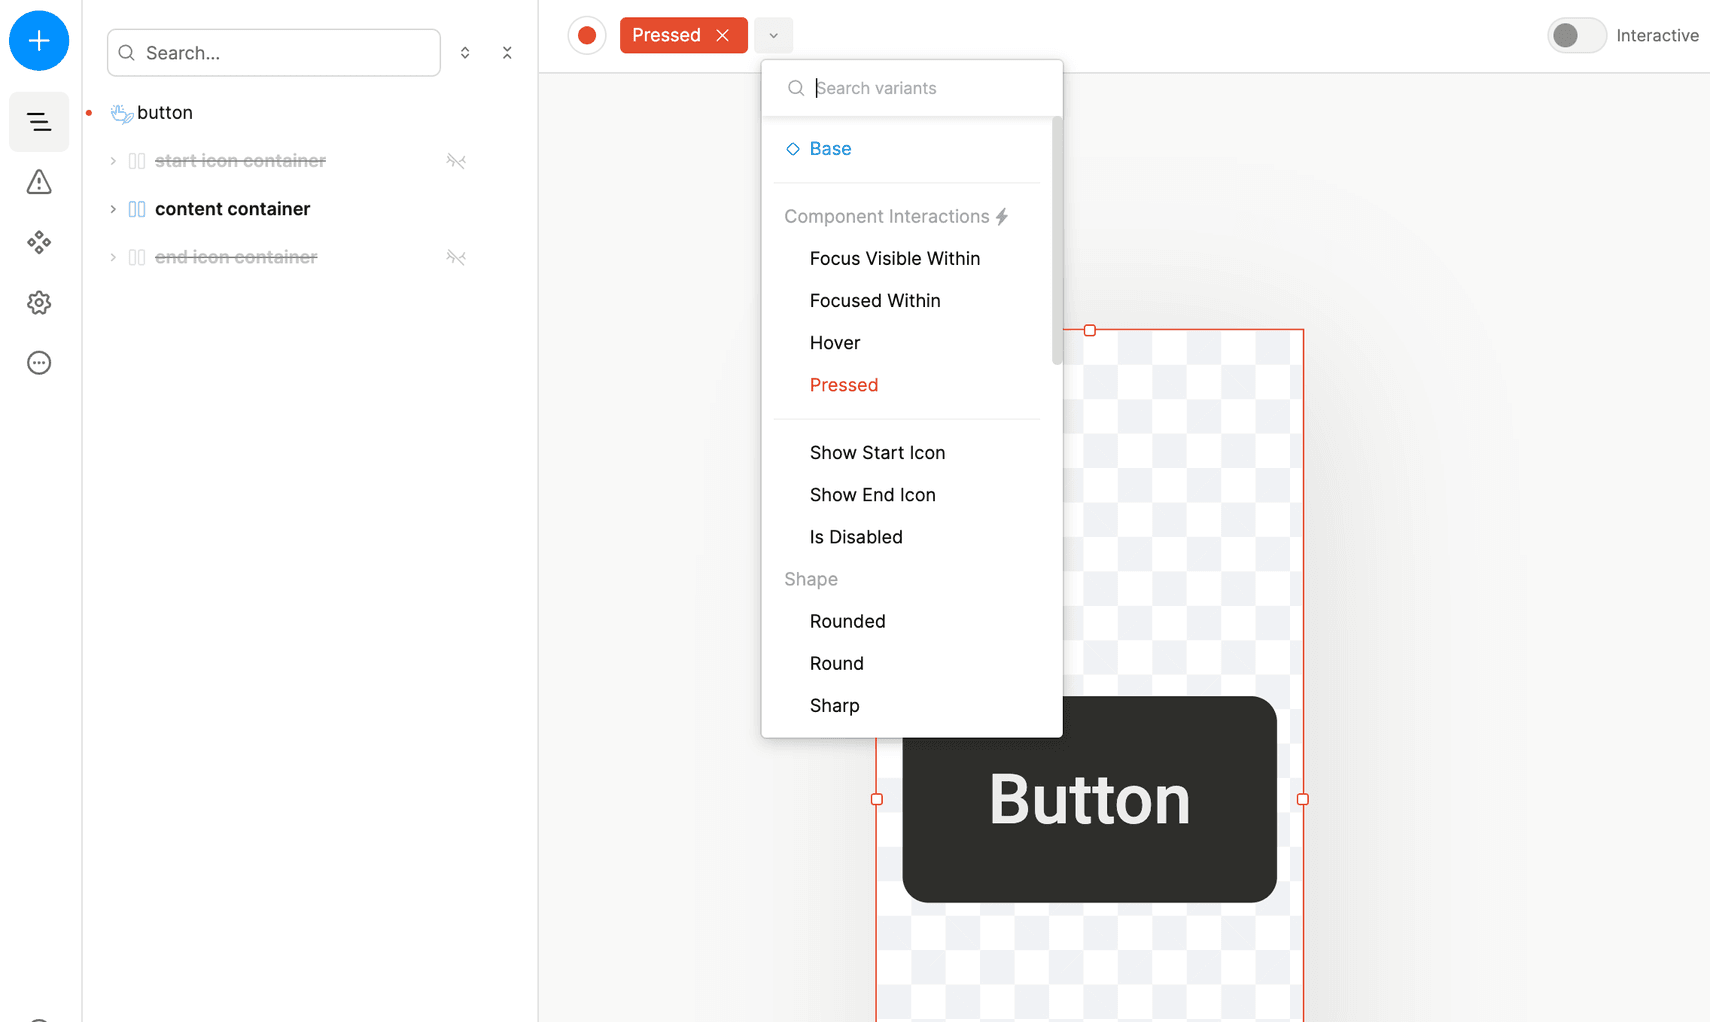Remove the Pressed variant chip
Screen dimensions: 1710x1022
pyautogui.click(x=722, y=34)
